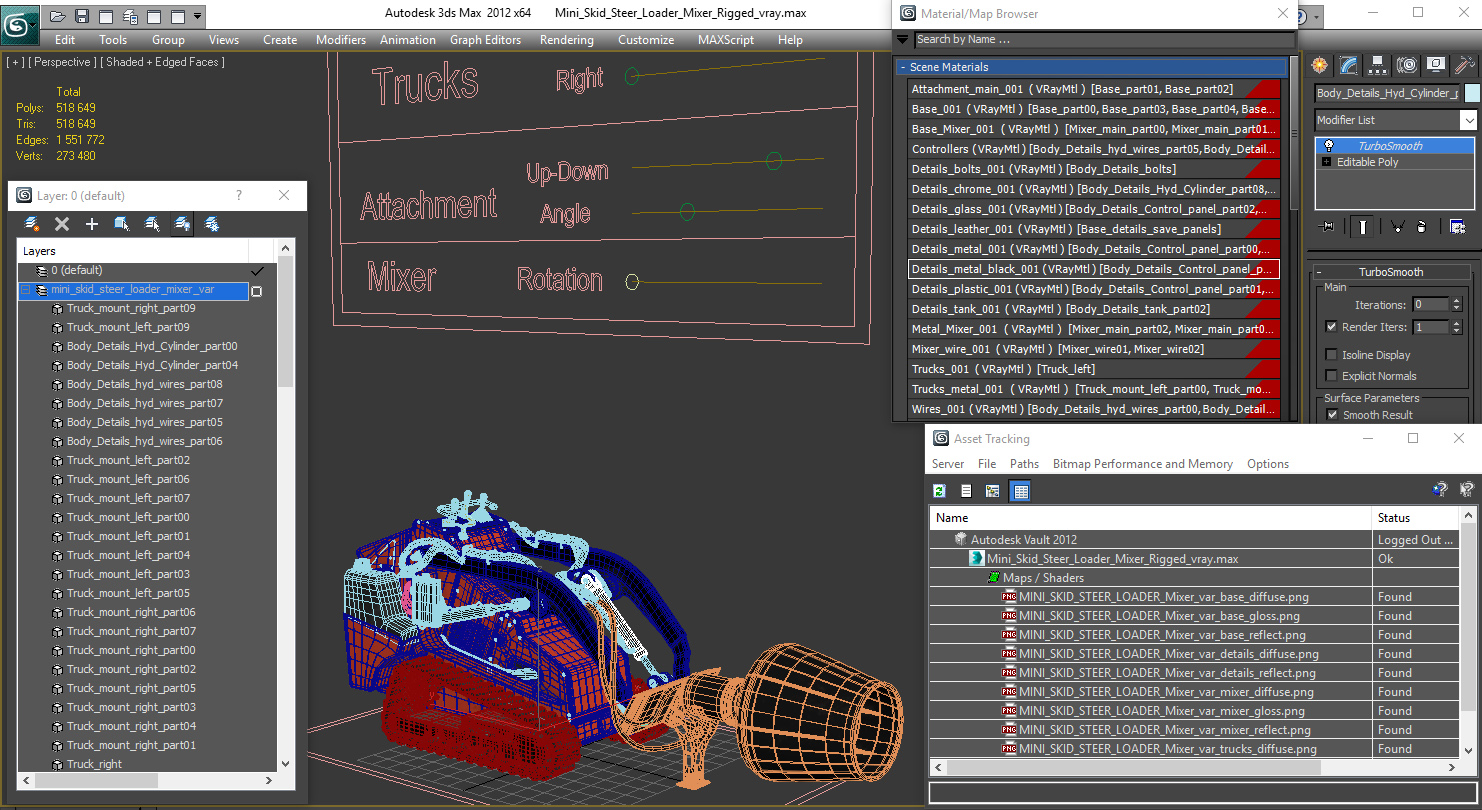Open the Graph Editors menu
The height and width of the screenshot is (810, 1482).
[x=485, y=40]
